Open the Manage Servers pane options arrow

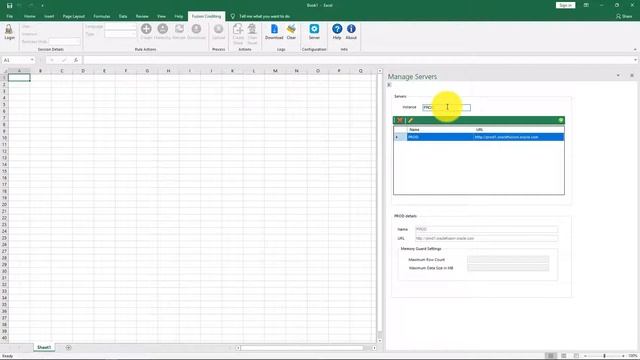(x=618, y=76)
